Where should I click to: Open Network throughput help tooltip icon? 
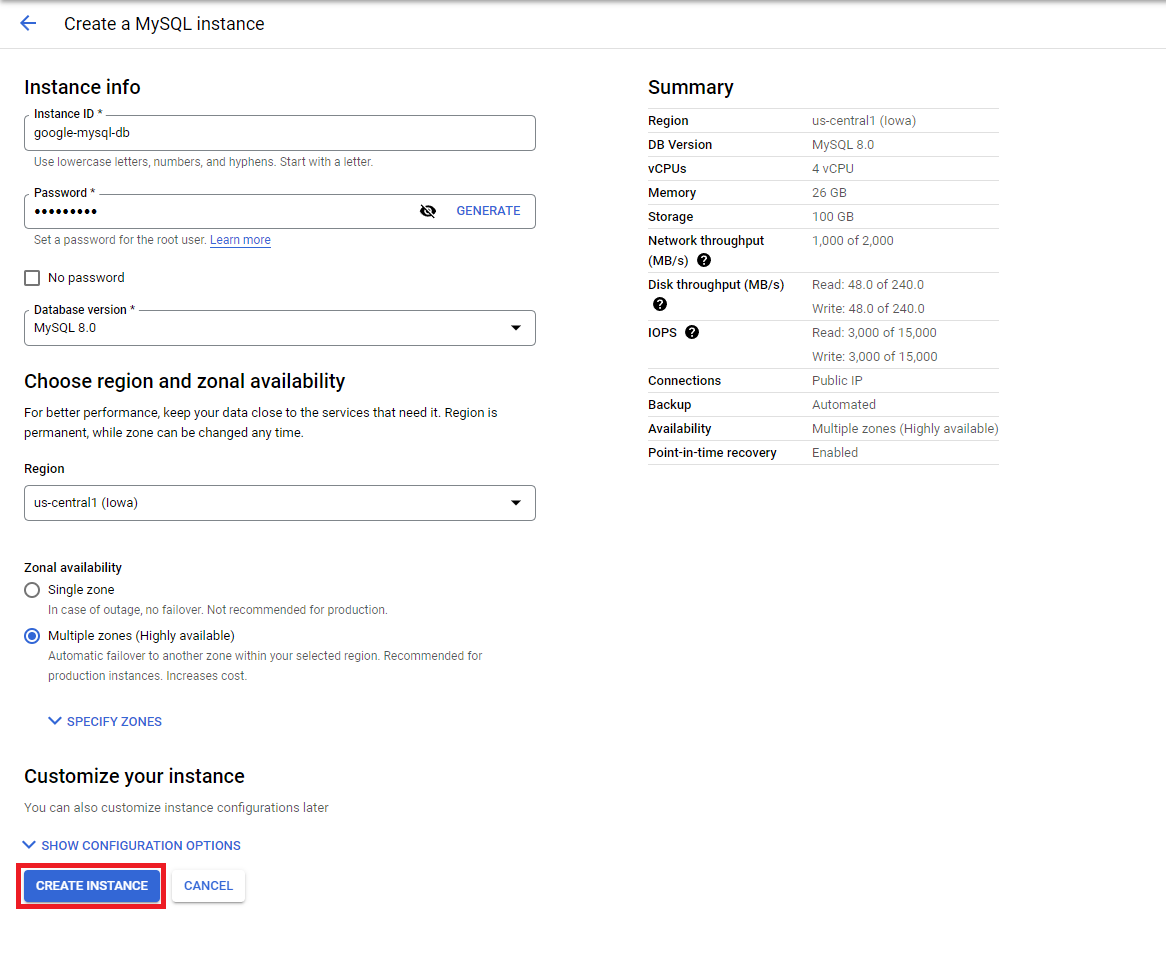click(x=703, y=260)
